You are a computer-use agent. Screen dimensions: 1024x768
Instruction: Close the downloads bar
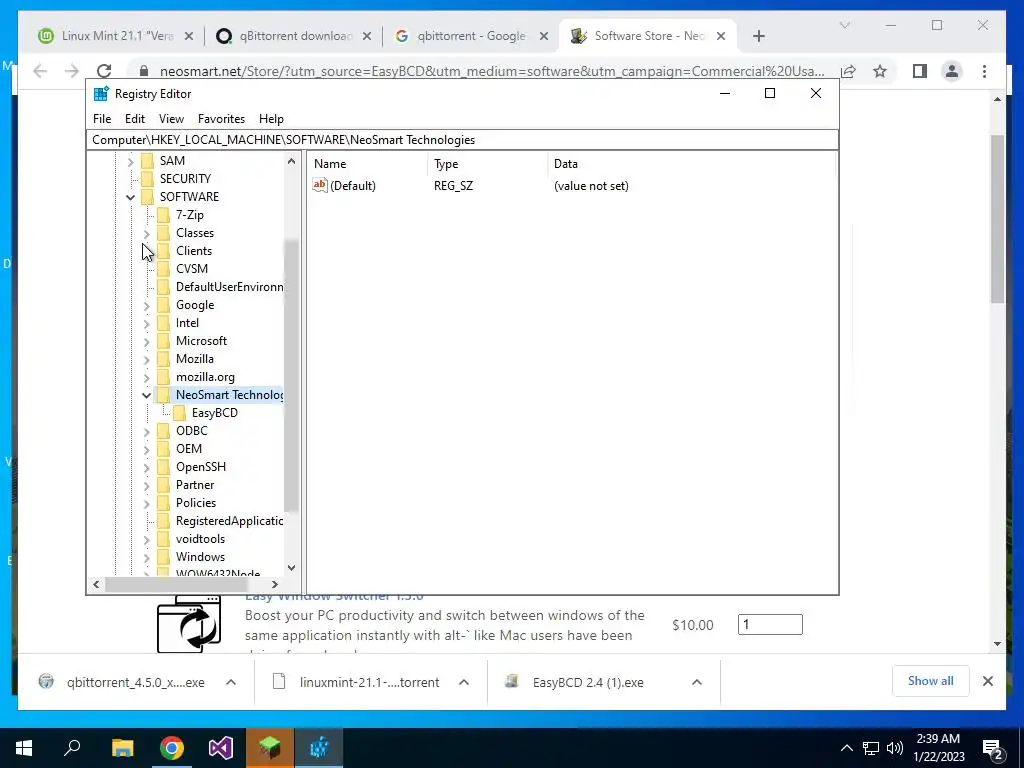(x=988, y=681)
